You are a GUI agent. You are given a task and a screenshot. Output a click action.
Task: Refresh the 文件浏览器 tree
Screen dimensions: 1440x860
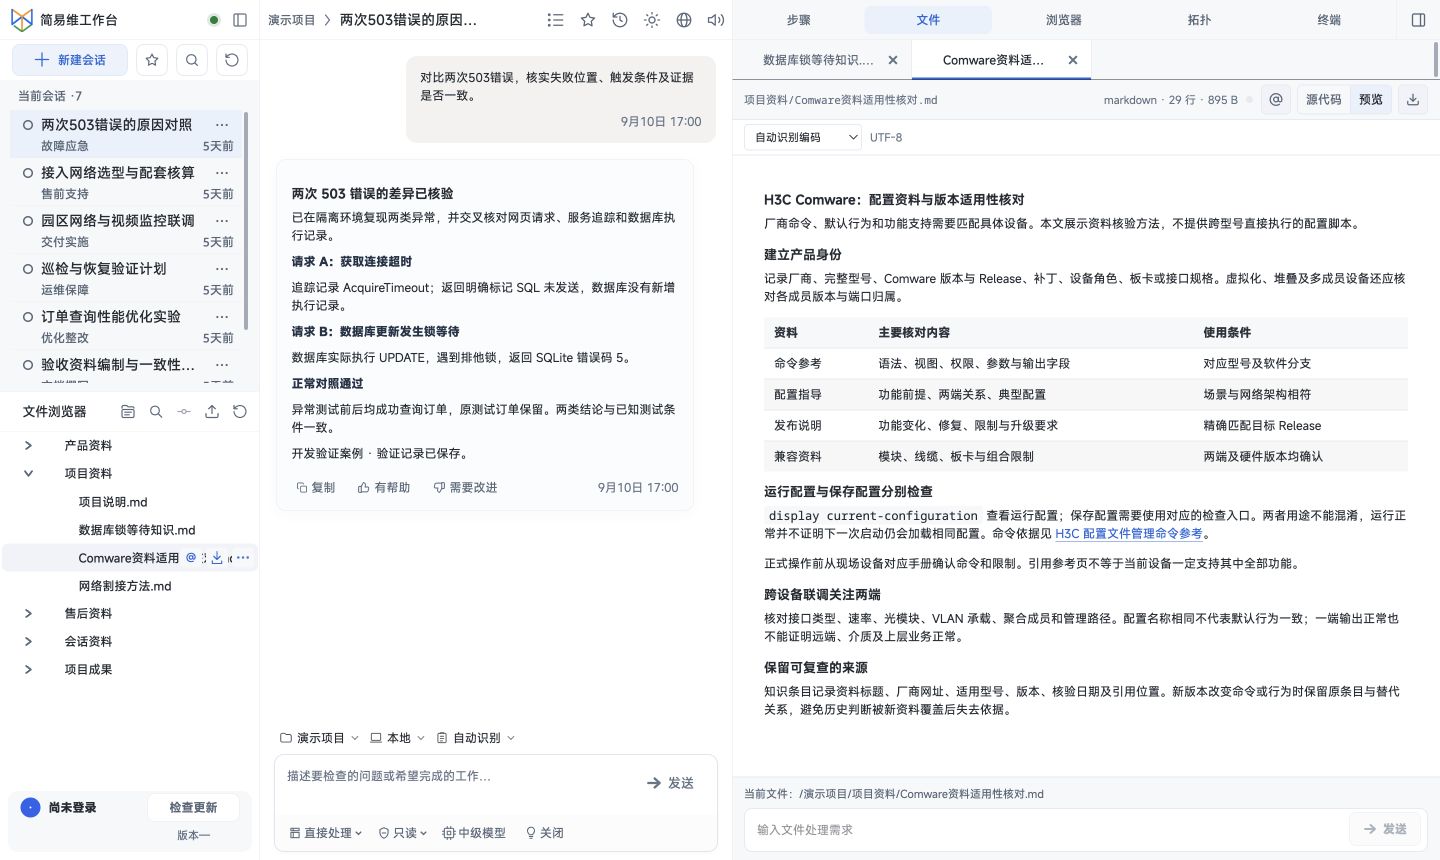click(x=240, y=411)
